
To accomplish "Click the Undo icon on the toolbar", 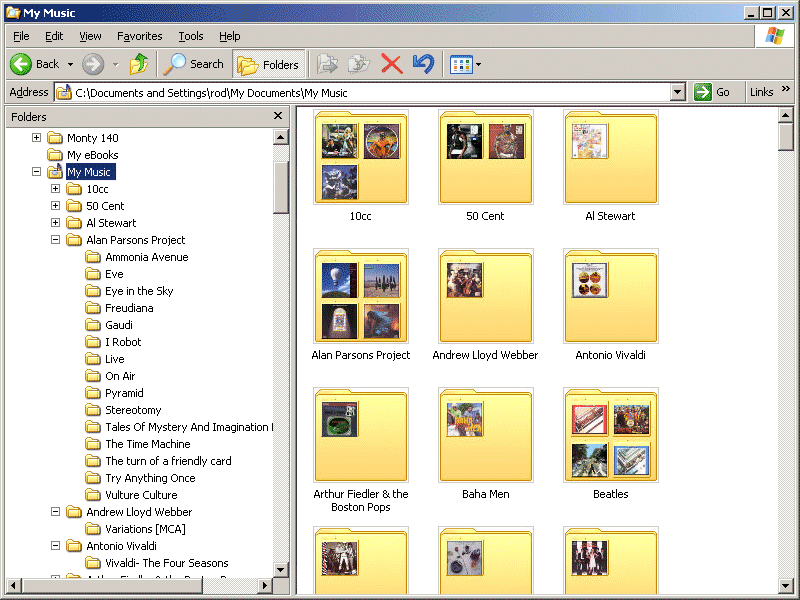I will [422, 64].
